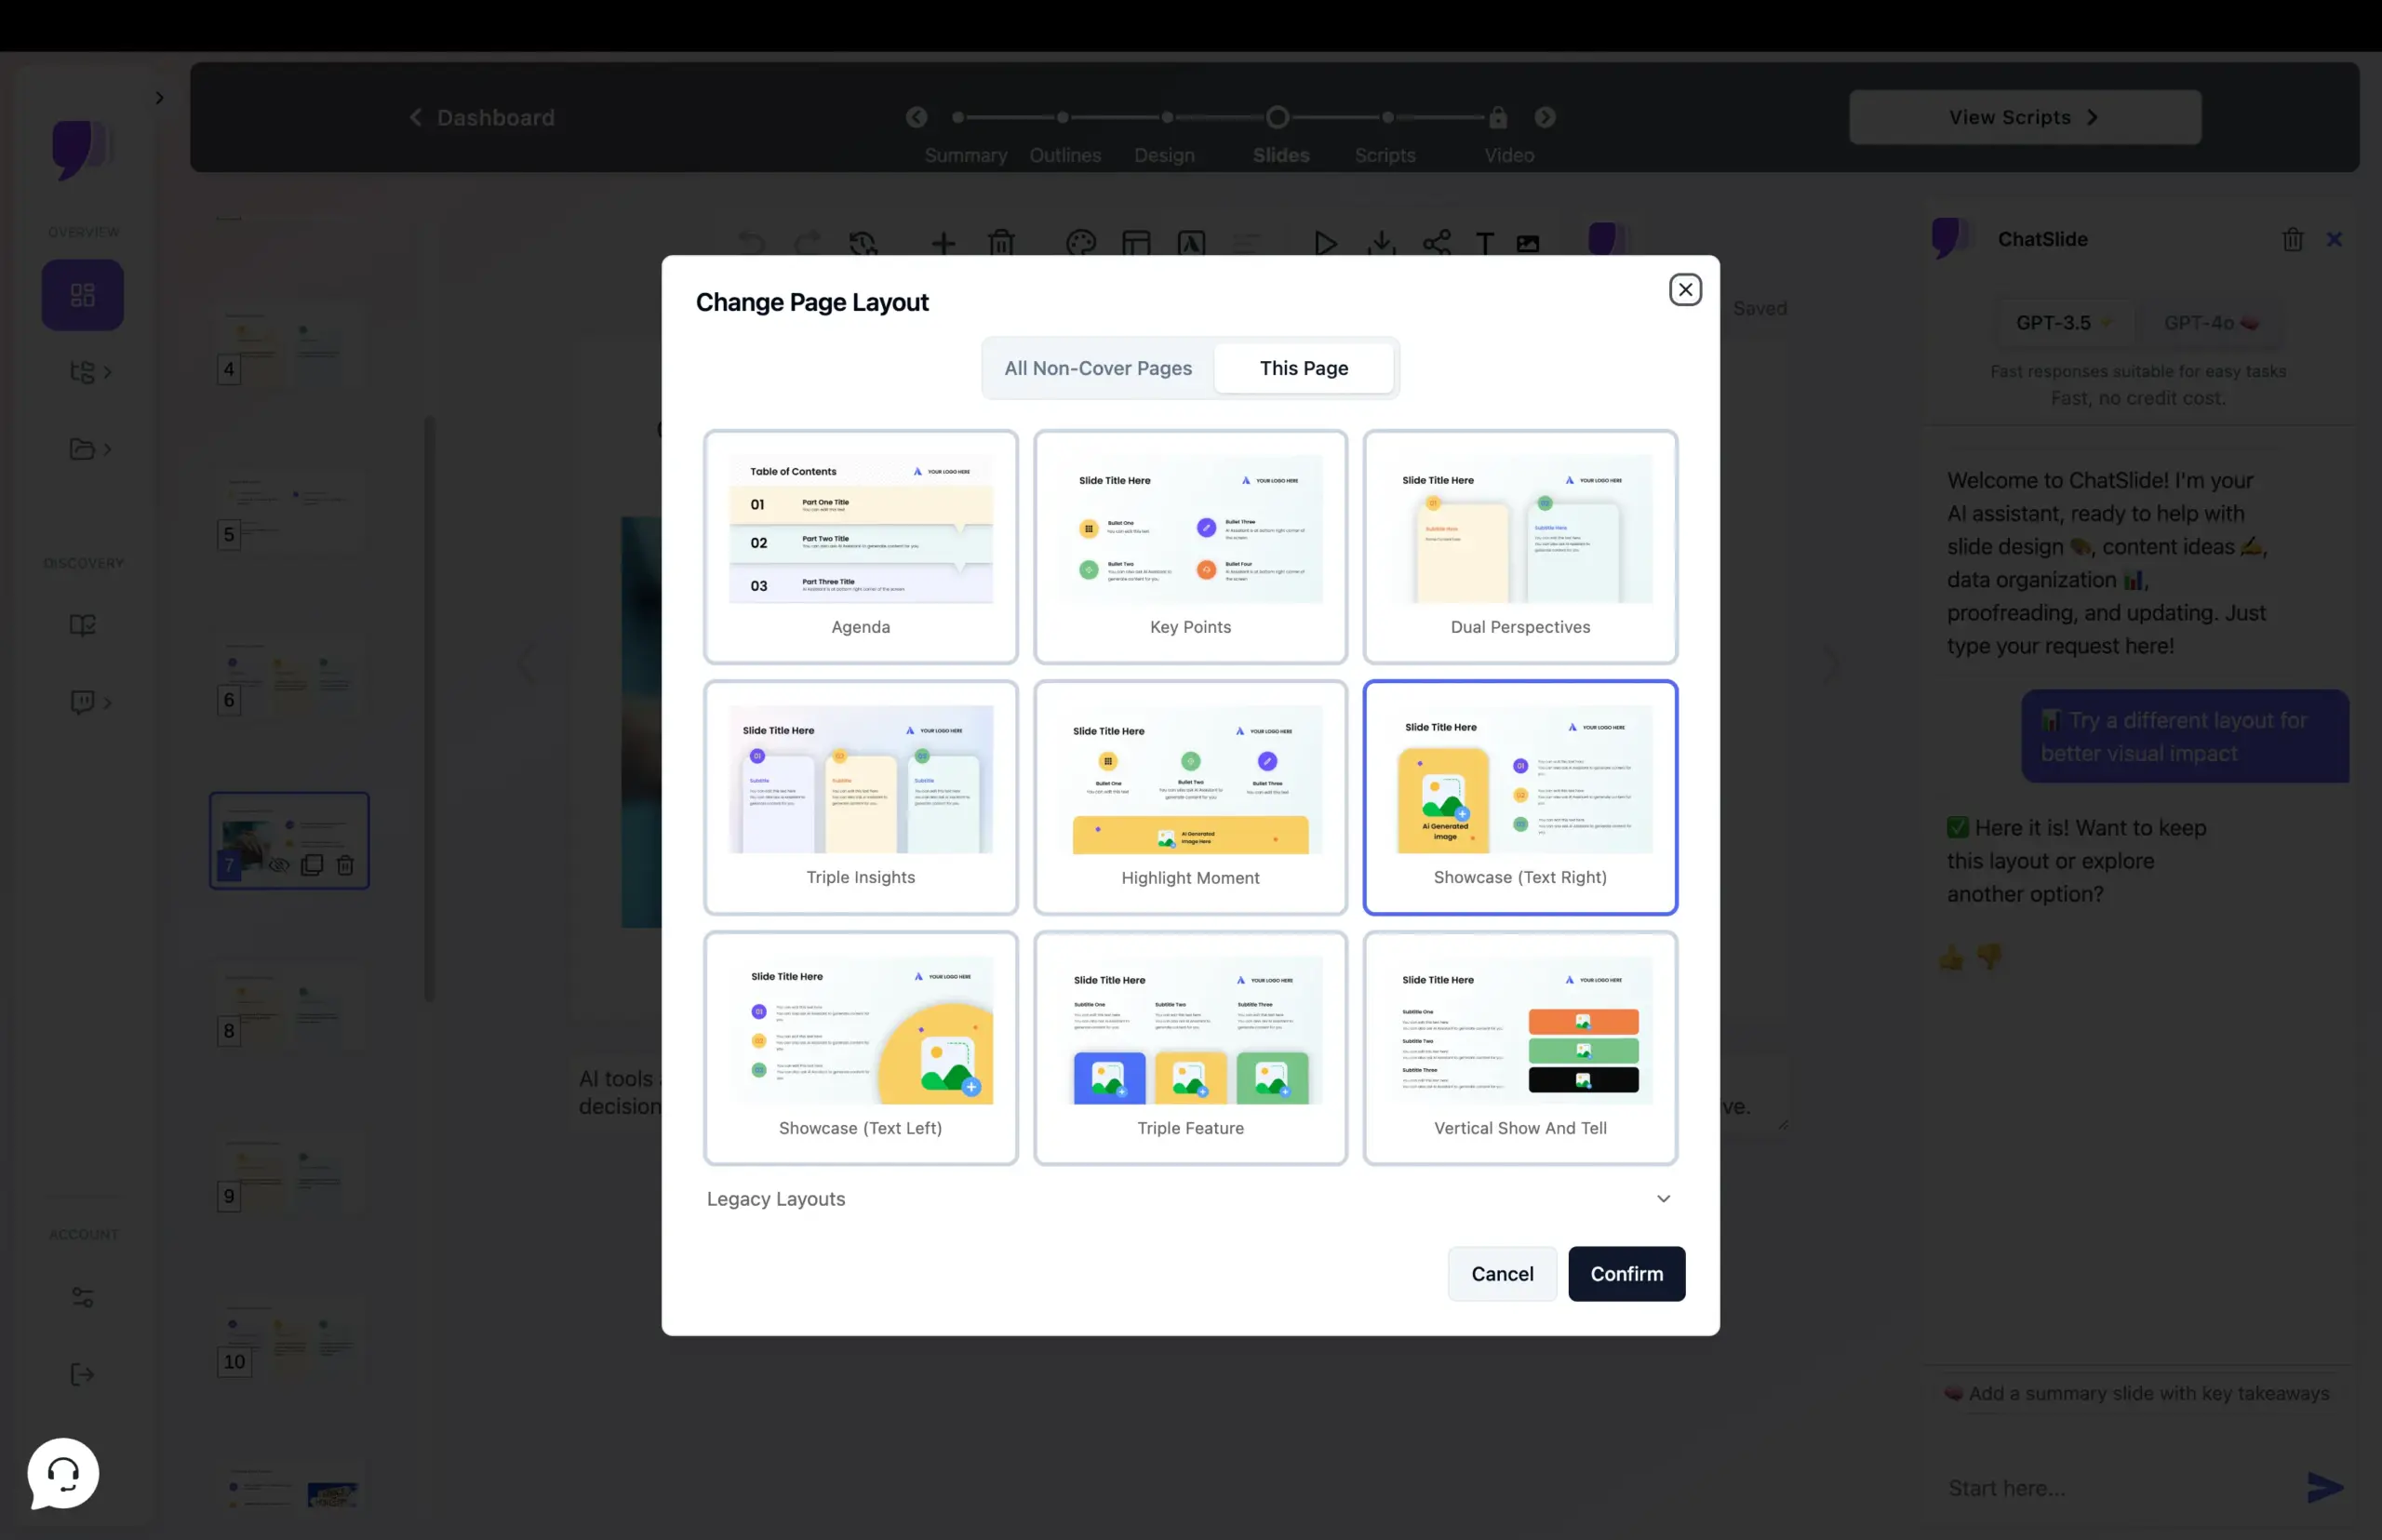Open the color palette theme tool
Image resolution: width=2382 pixels, height=1540 pixels.
(x=1080, y=243)
